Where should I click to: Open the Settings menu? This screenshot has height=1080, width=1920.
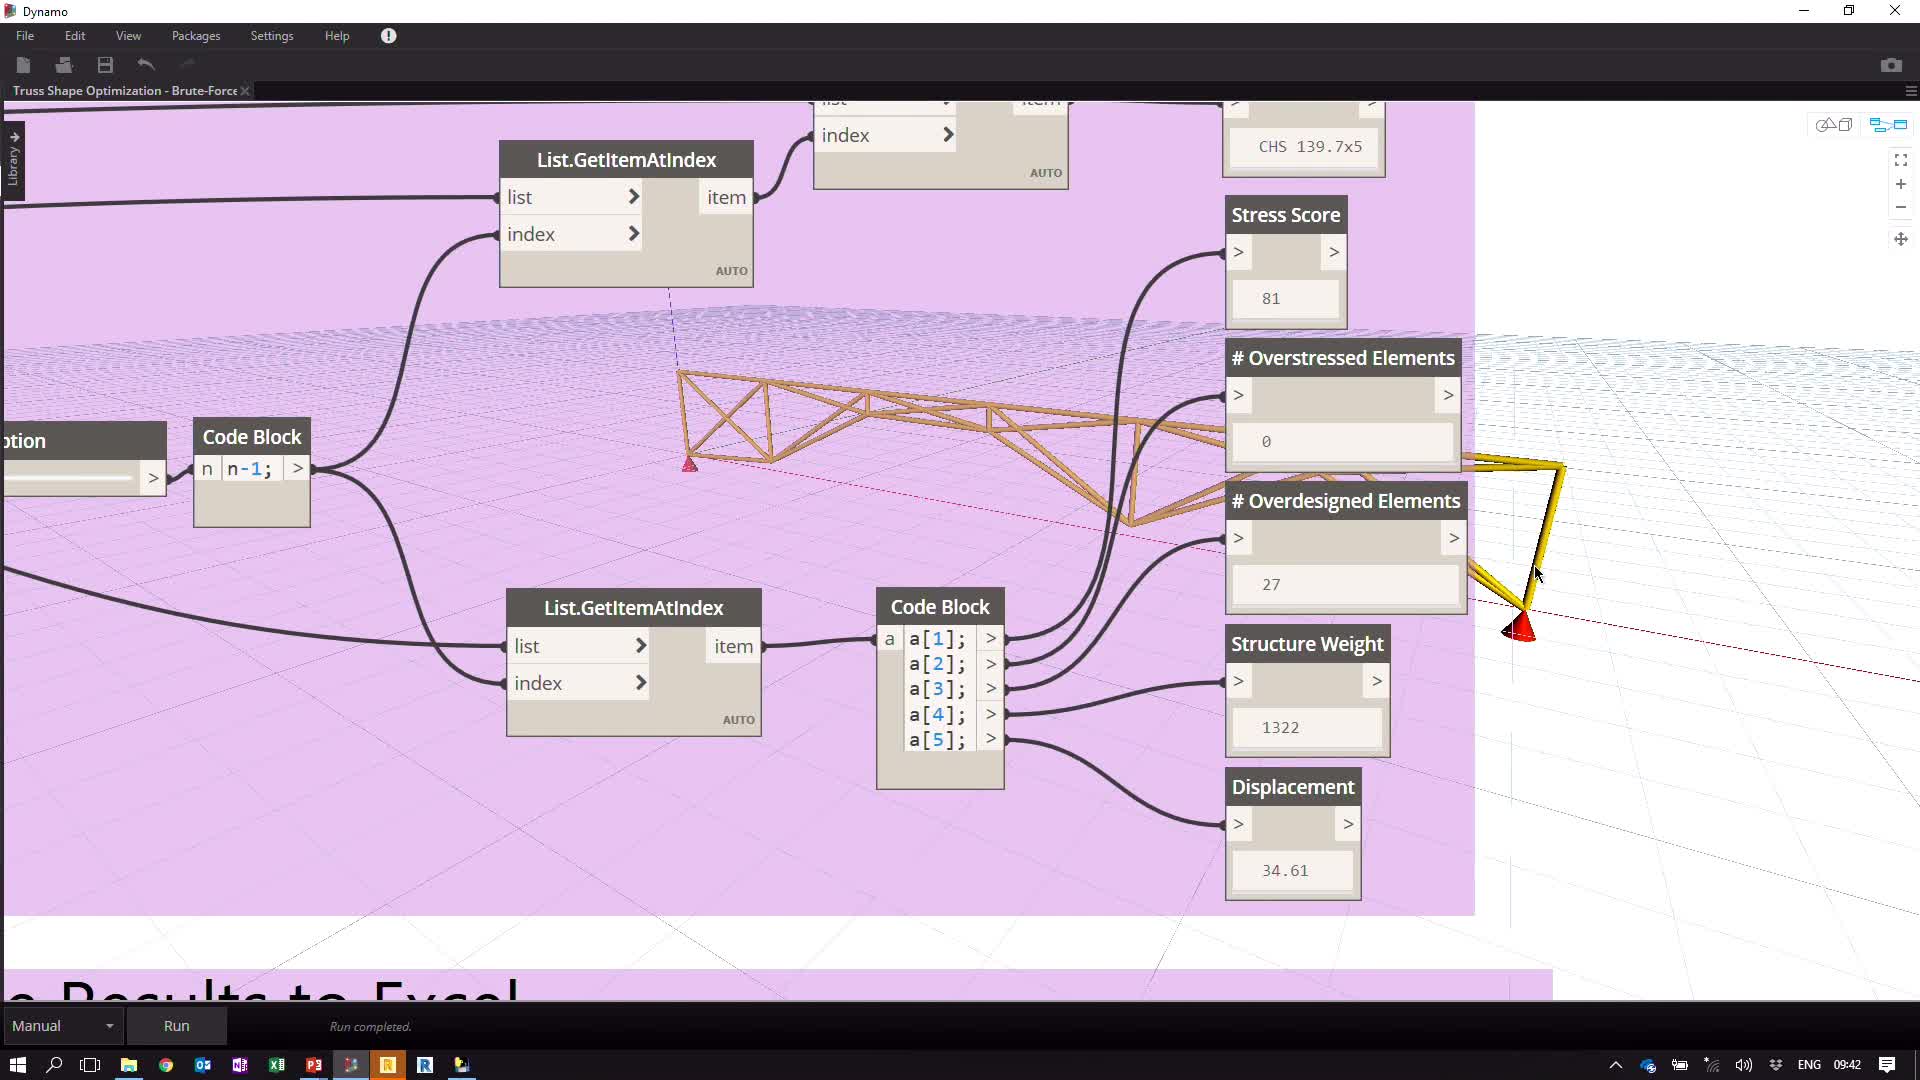coord(271,36)
